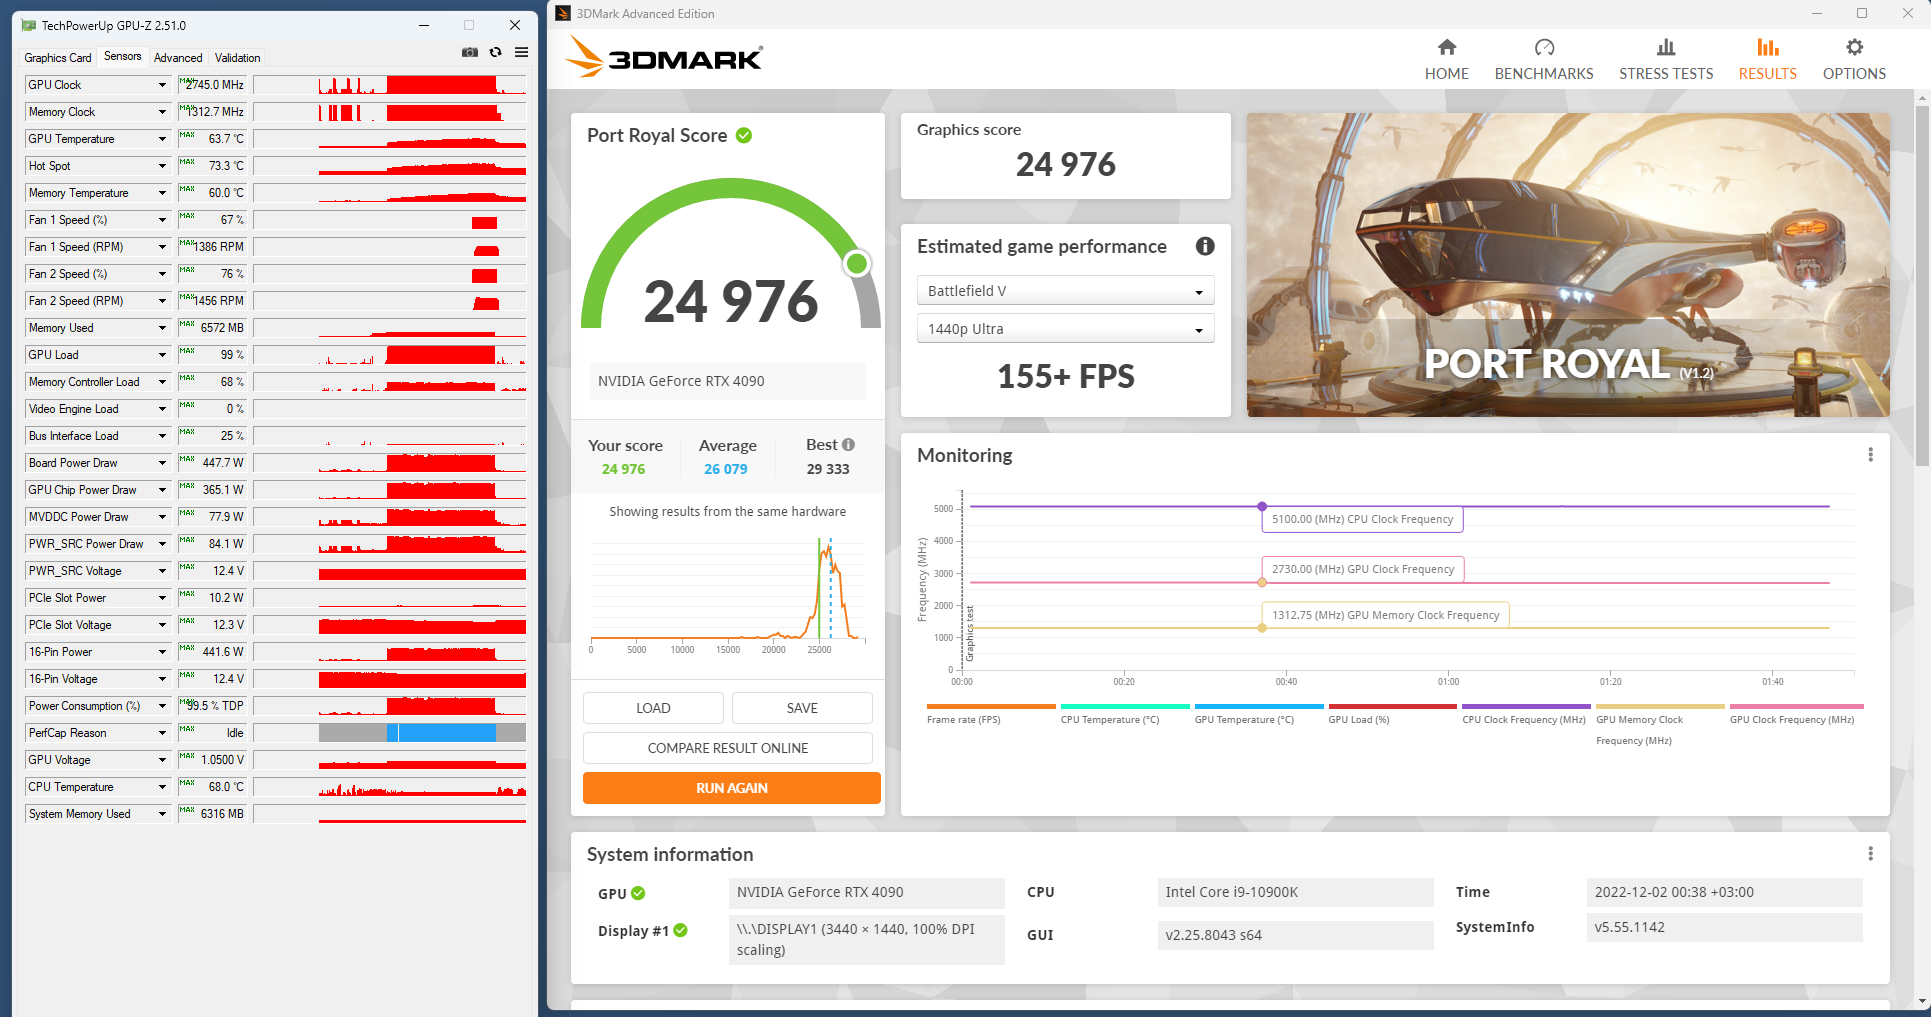Open the STRESS TESTS section
The width and height of the screenshot is (1931, 1017).
(1666, 60)
